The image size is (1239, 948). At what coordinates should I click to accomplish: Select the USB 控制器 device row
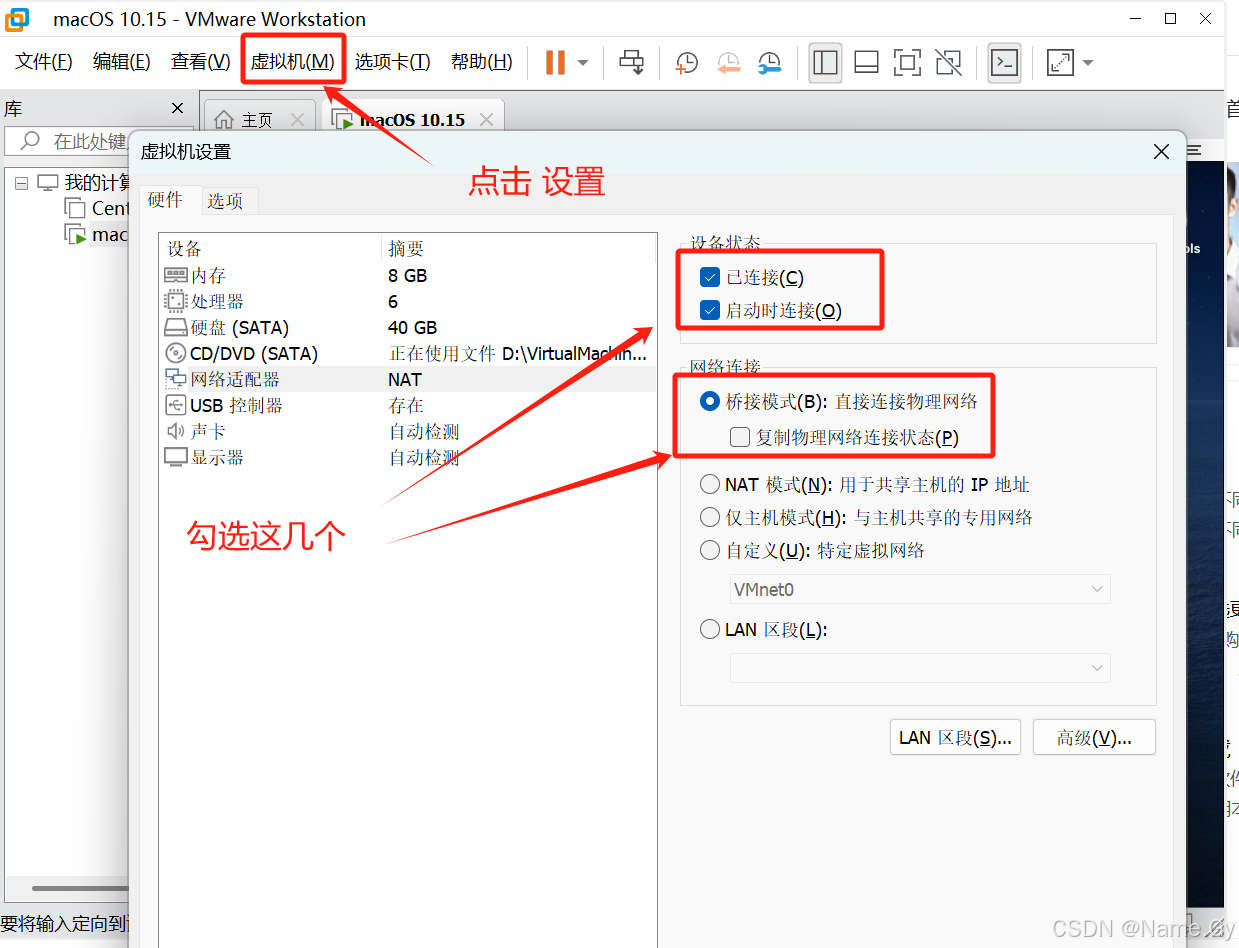tap(408, 405)
